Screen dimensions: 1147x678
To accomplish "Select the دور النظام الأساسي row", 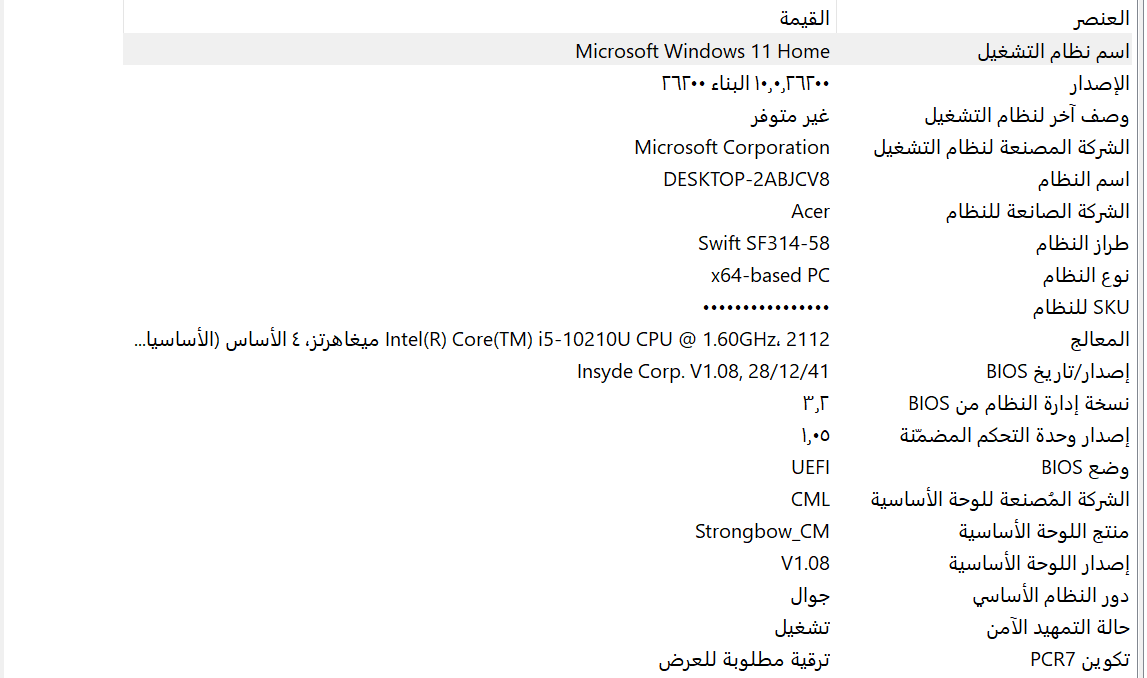I will (x=628, y=596).
